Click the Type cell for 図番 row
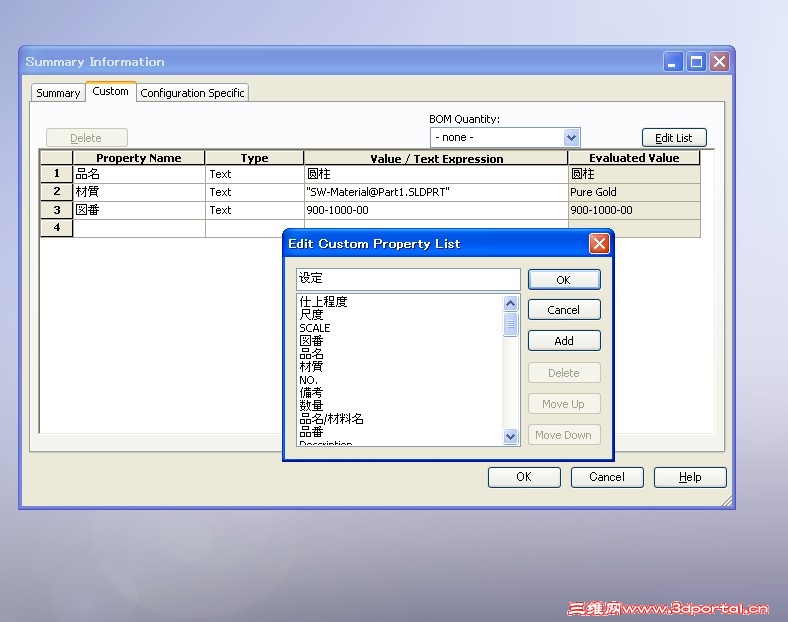The height and width of the screenshot is (622, 788). (255, 210)
